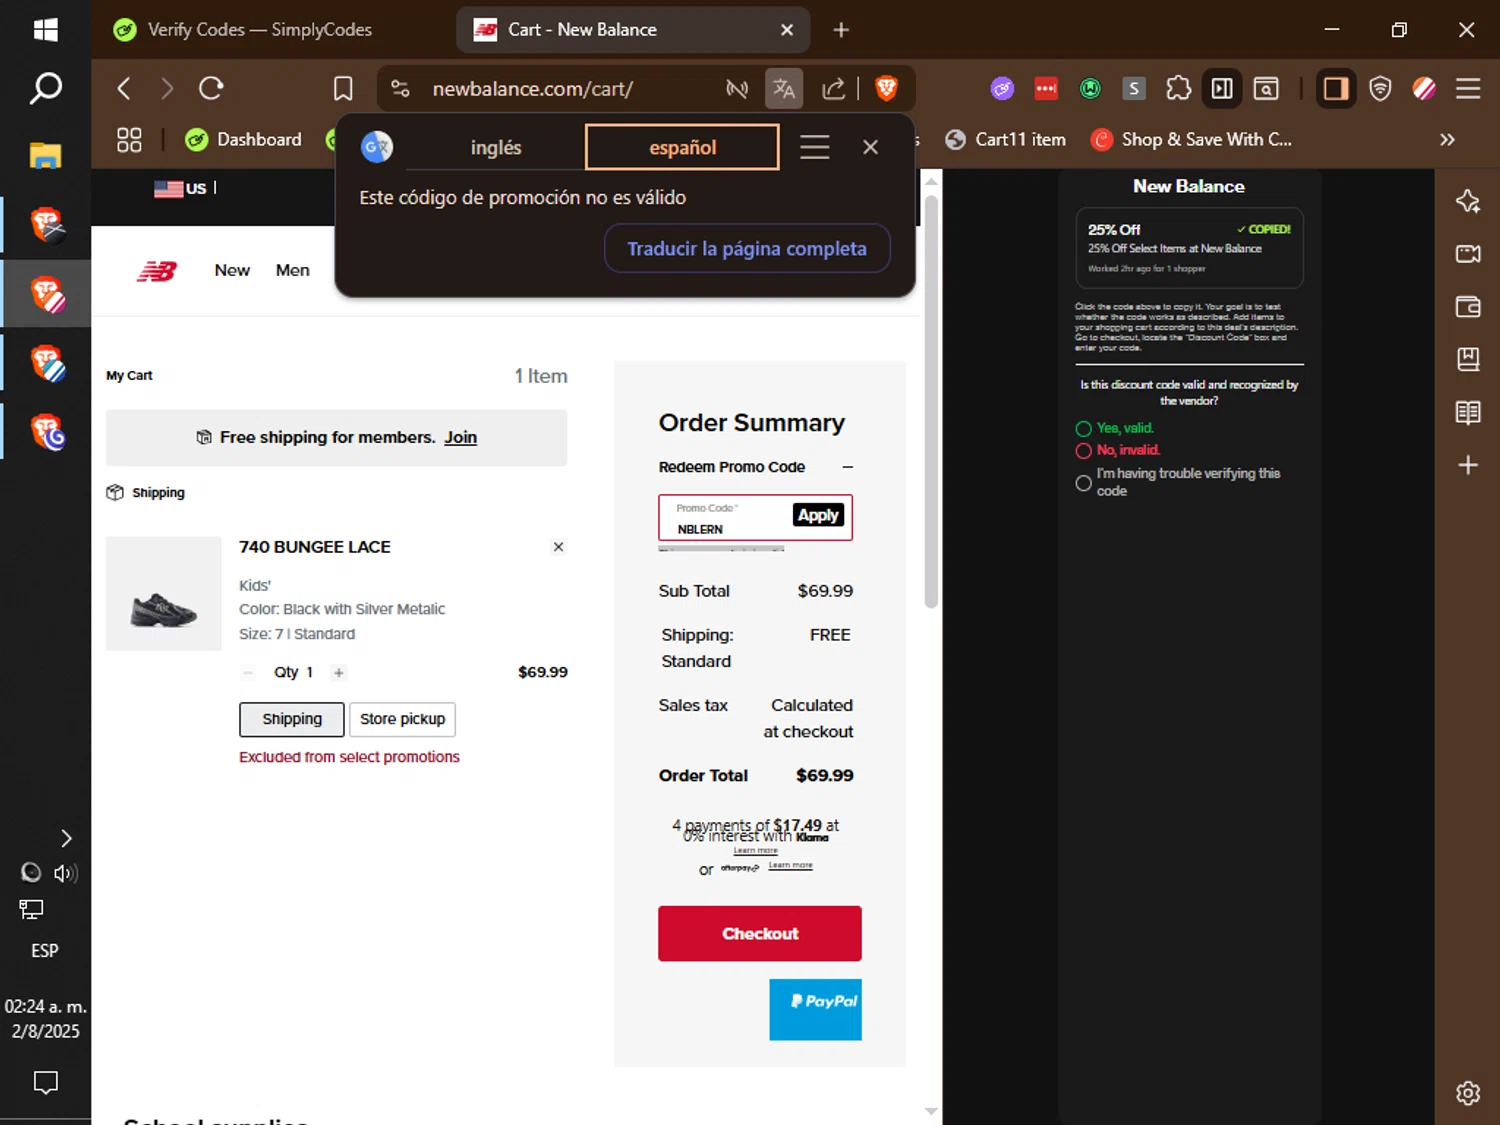Open a new browser tab
The height and width of the screenshot is (1125, 1500).
(841, 30)
